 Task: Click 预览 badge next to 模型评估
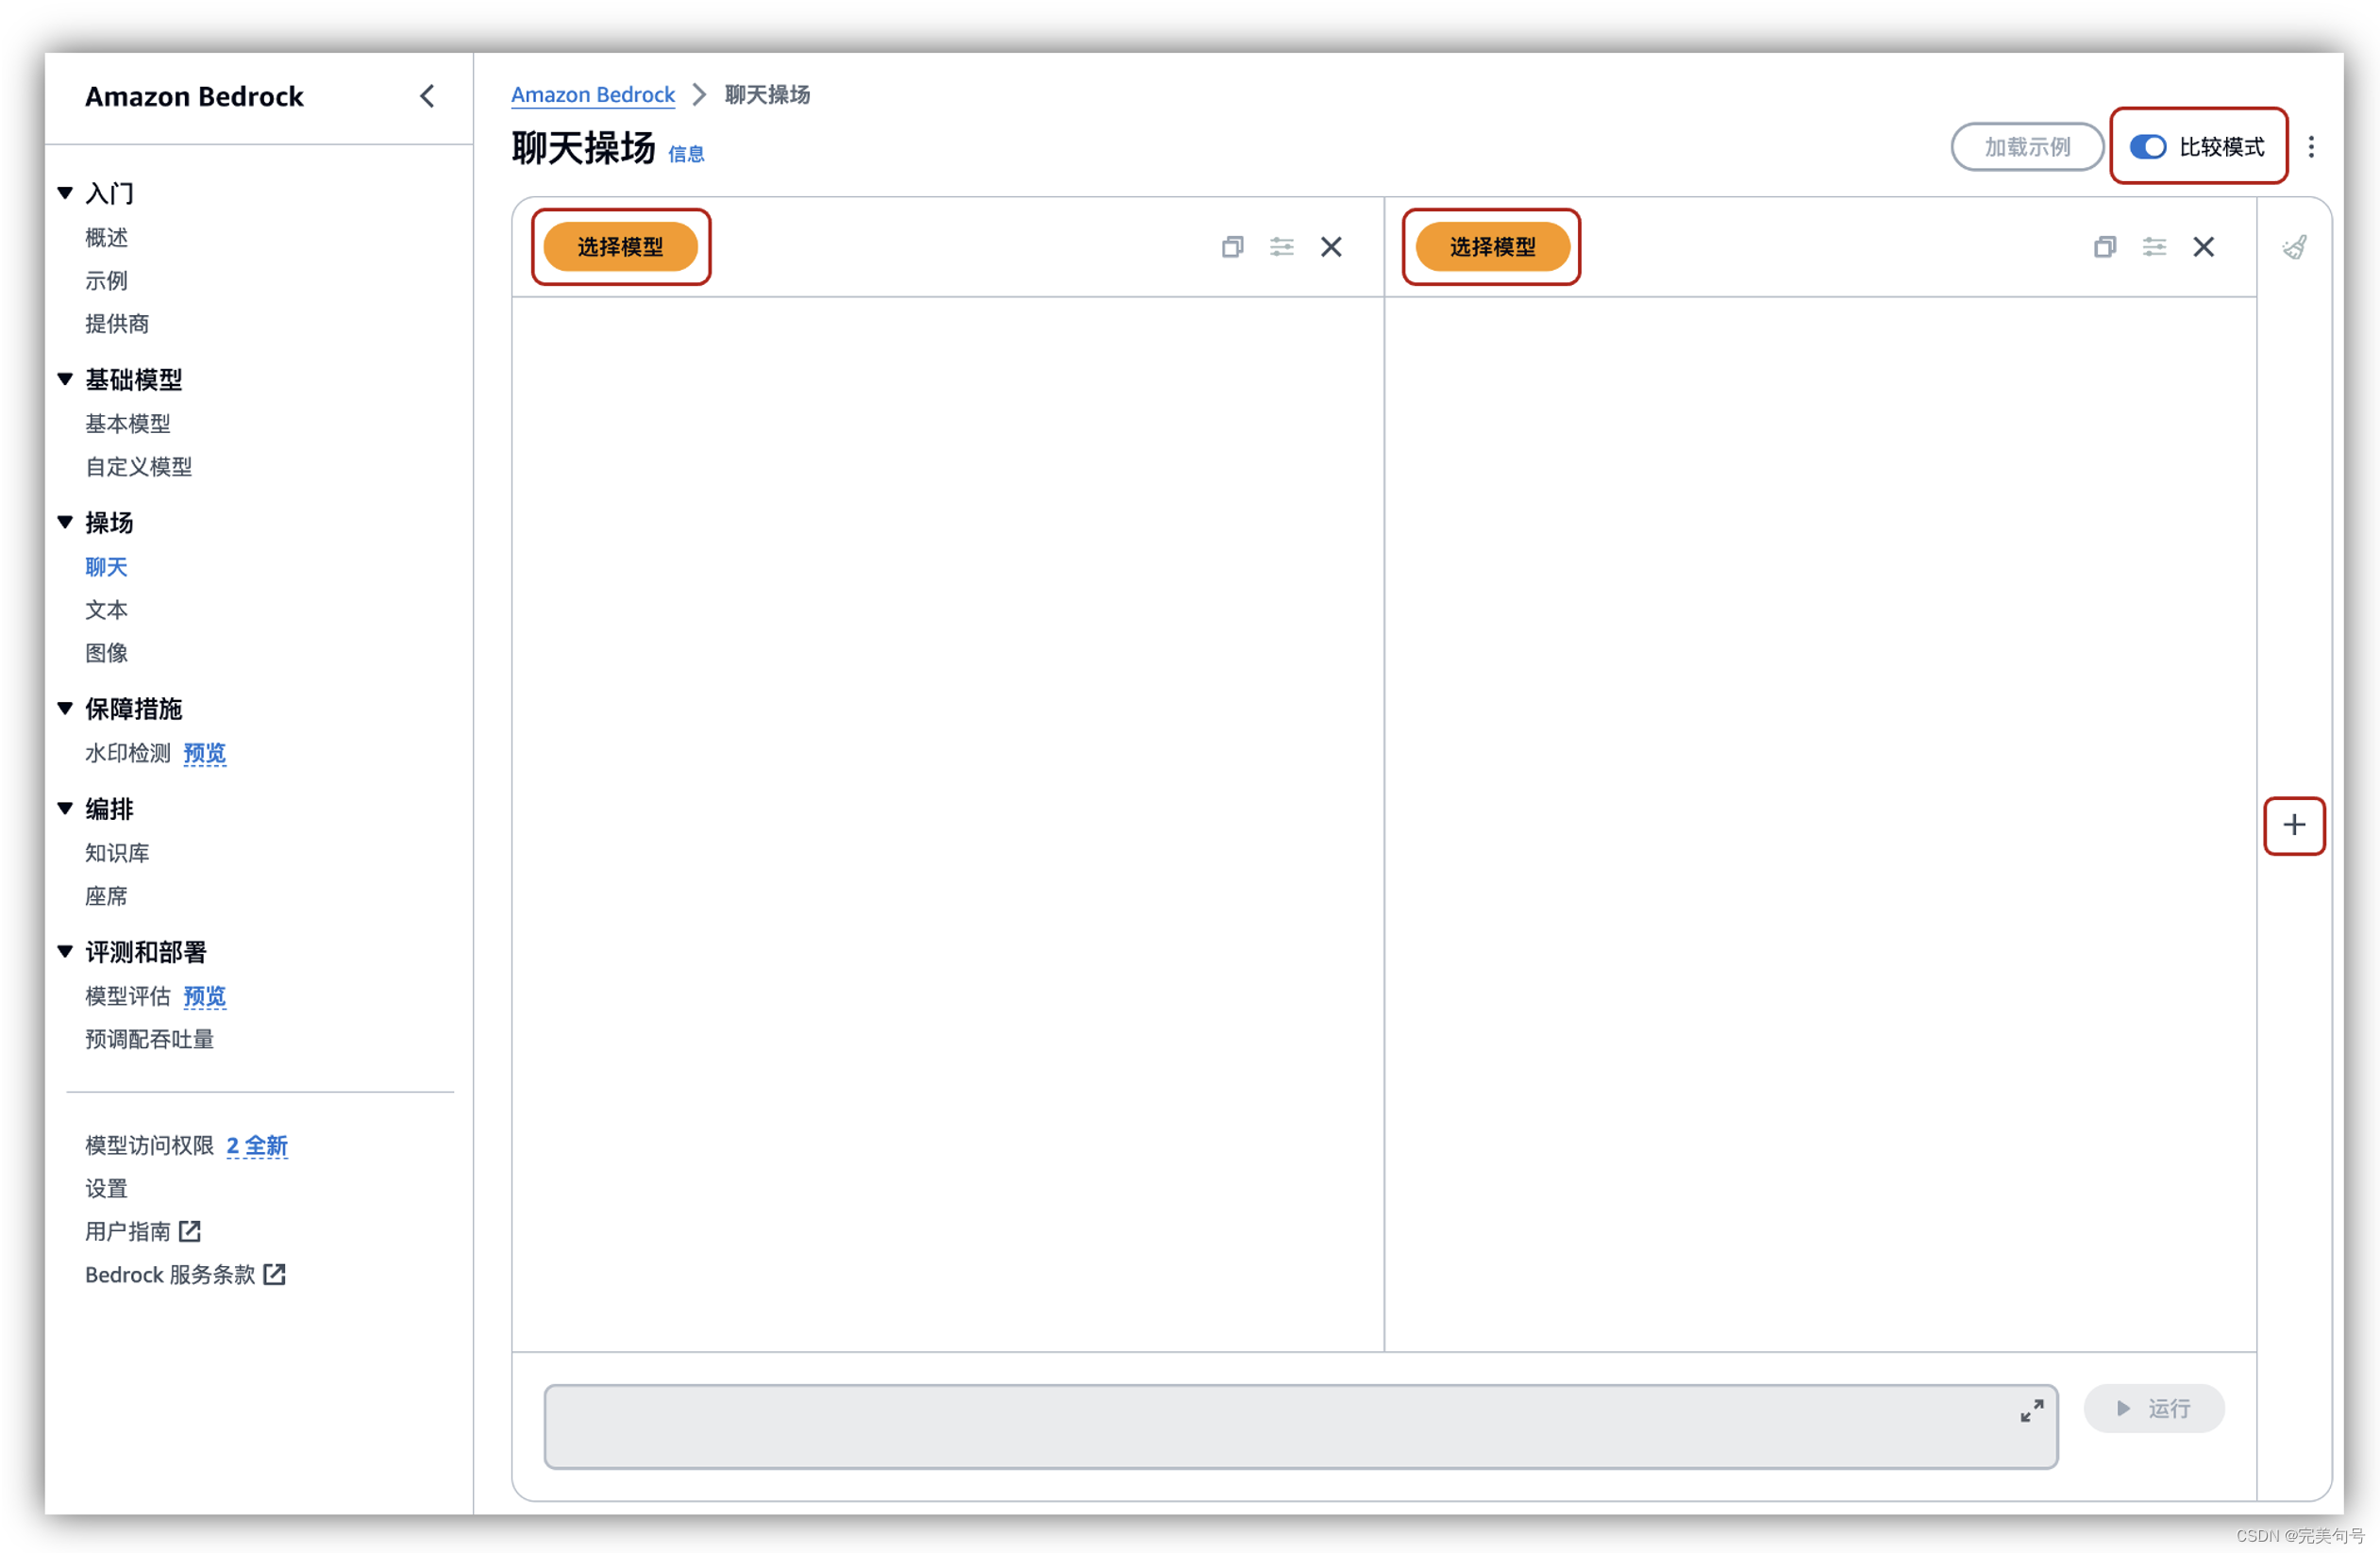(205, 995)
